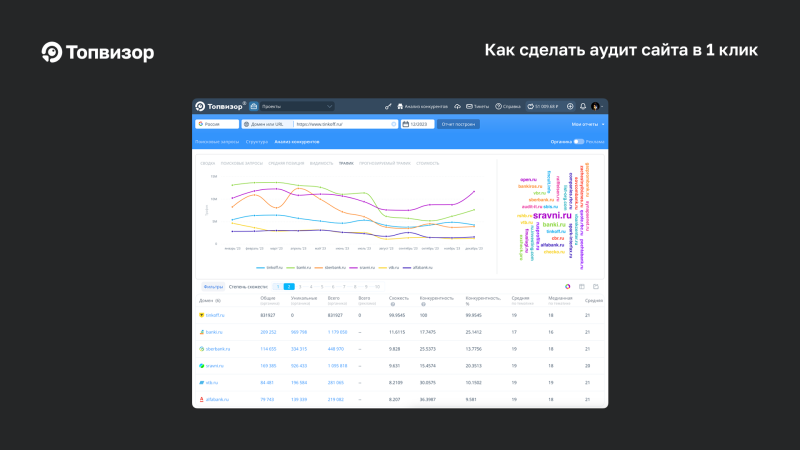Open the banki.ru domain link
800x450 pixels.
click(x=214, y=332)
